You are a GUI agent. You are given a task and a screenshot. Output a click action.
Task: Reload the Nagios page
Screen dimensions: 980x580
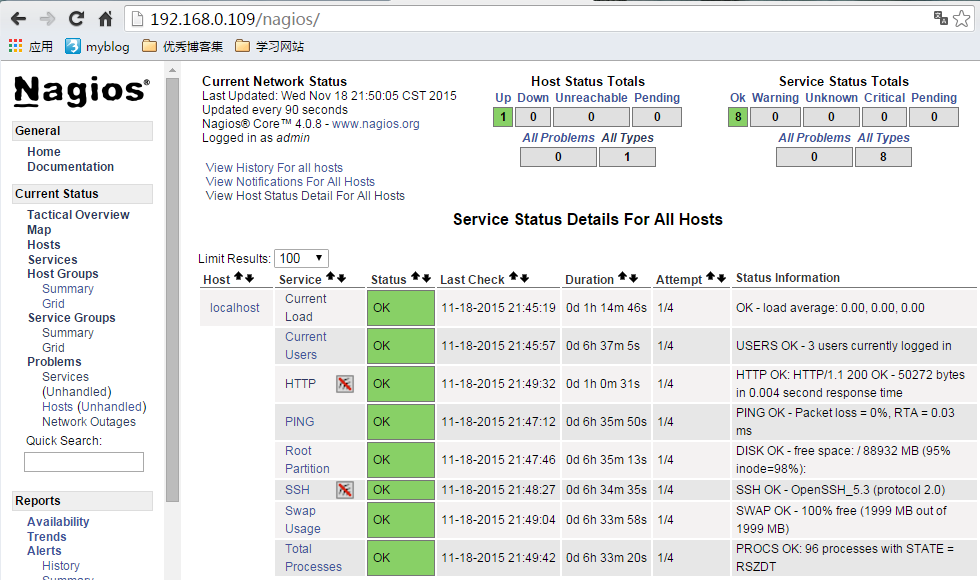coord(76,19)
